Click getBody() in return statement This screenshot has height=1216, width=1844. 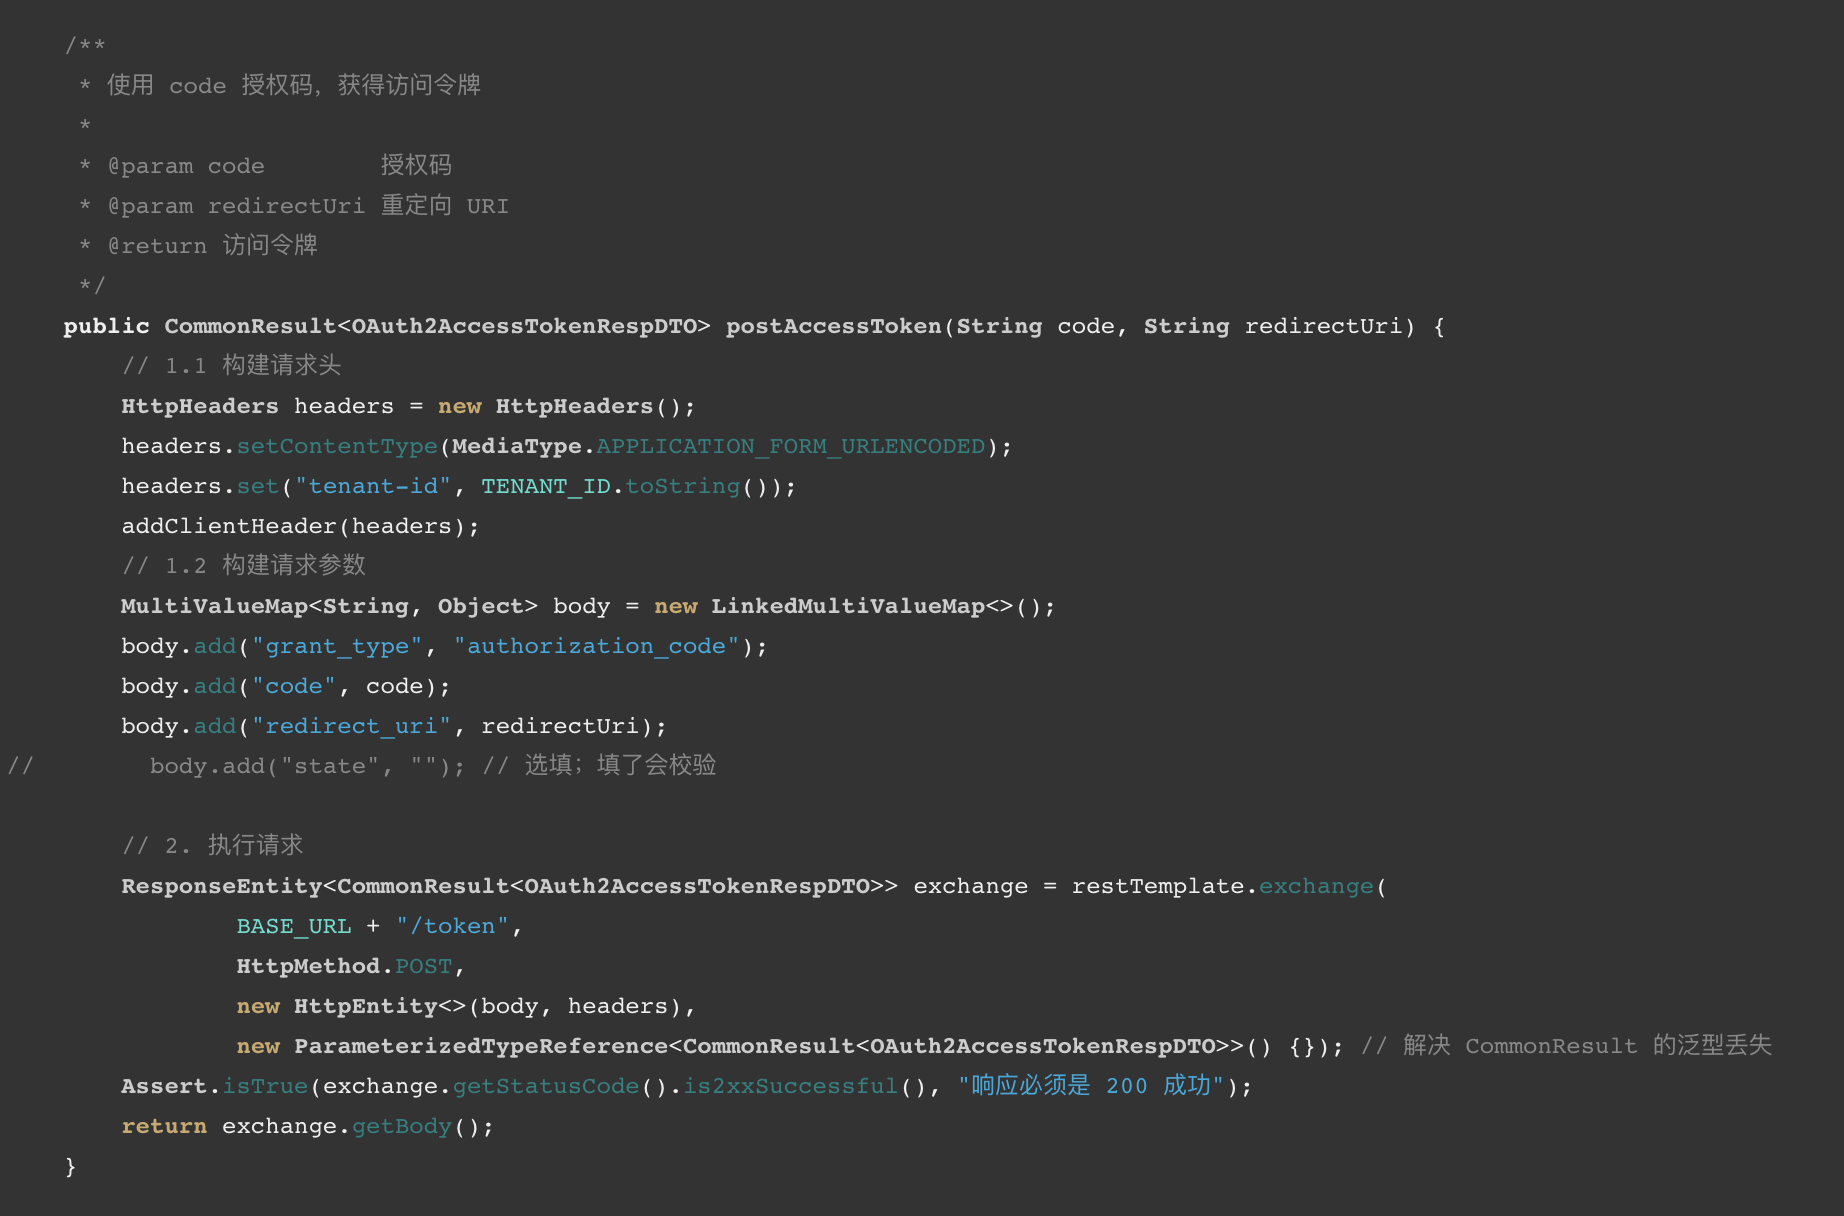[x=416, y=1126]
